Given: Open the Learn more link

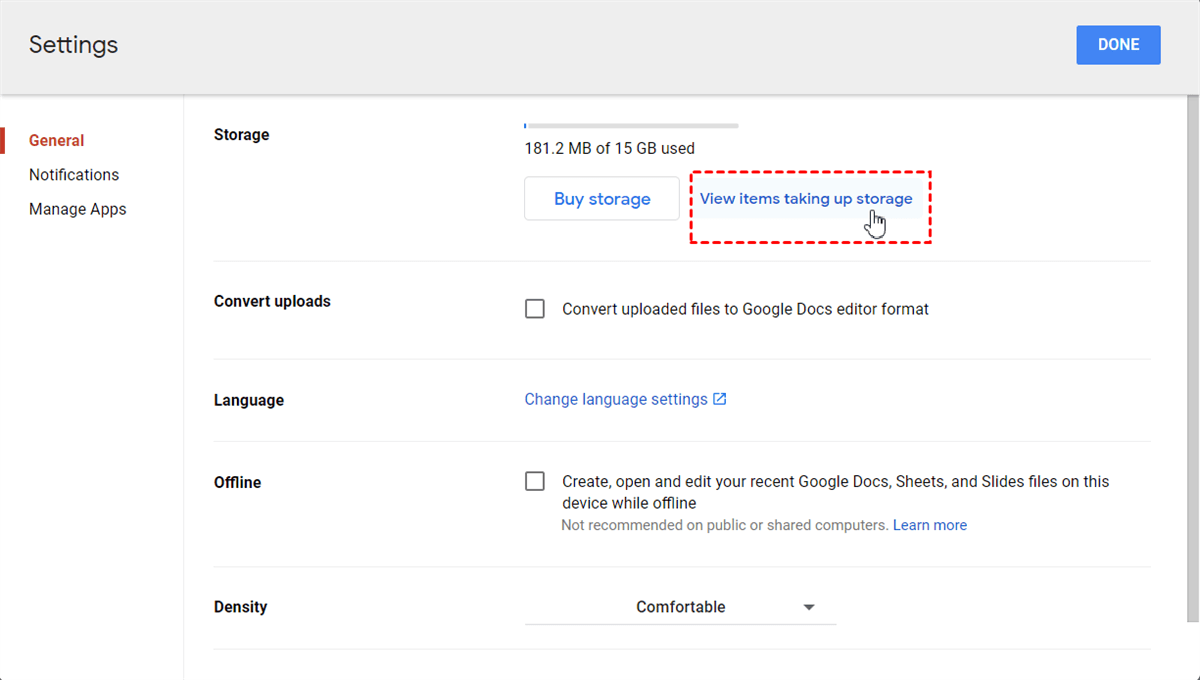Looking at the screenshot, I should (x=930, y=525).
